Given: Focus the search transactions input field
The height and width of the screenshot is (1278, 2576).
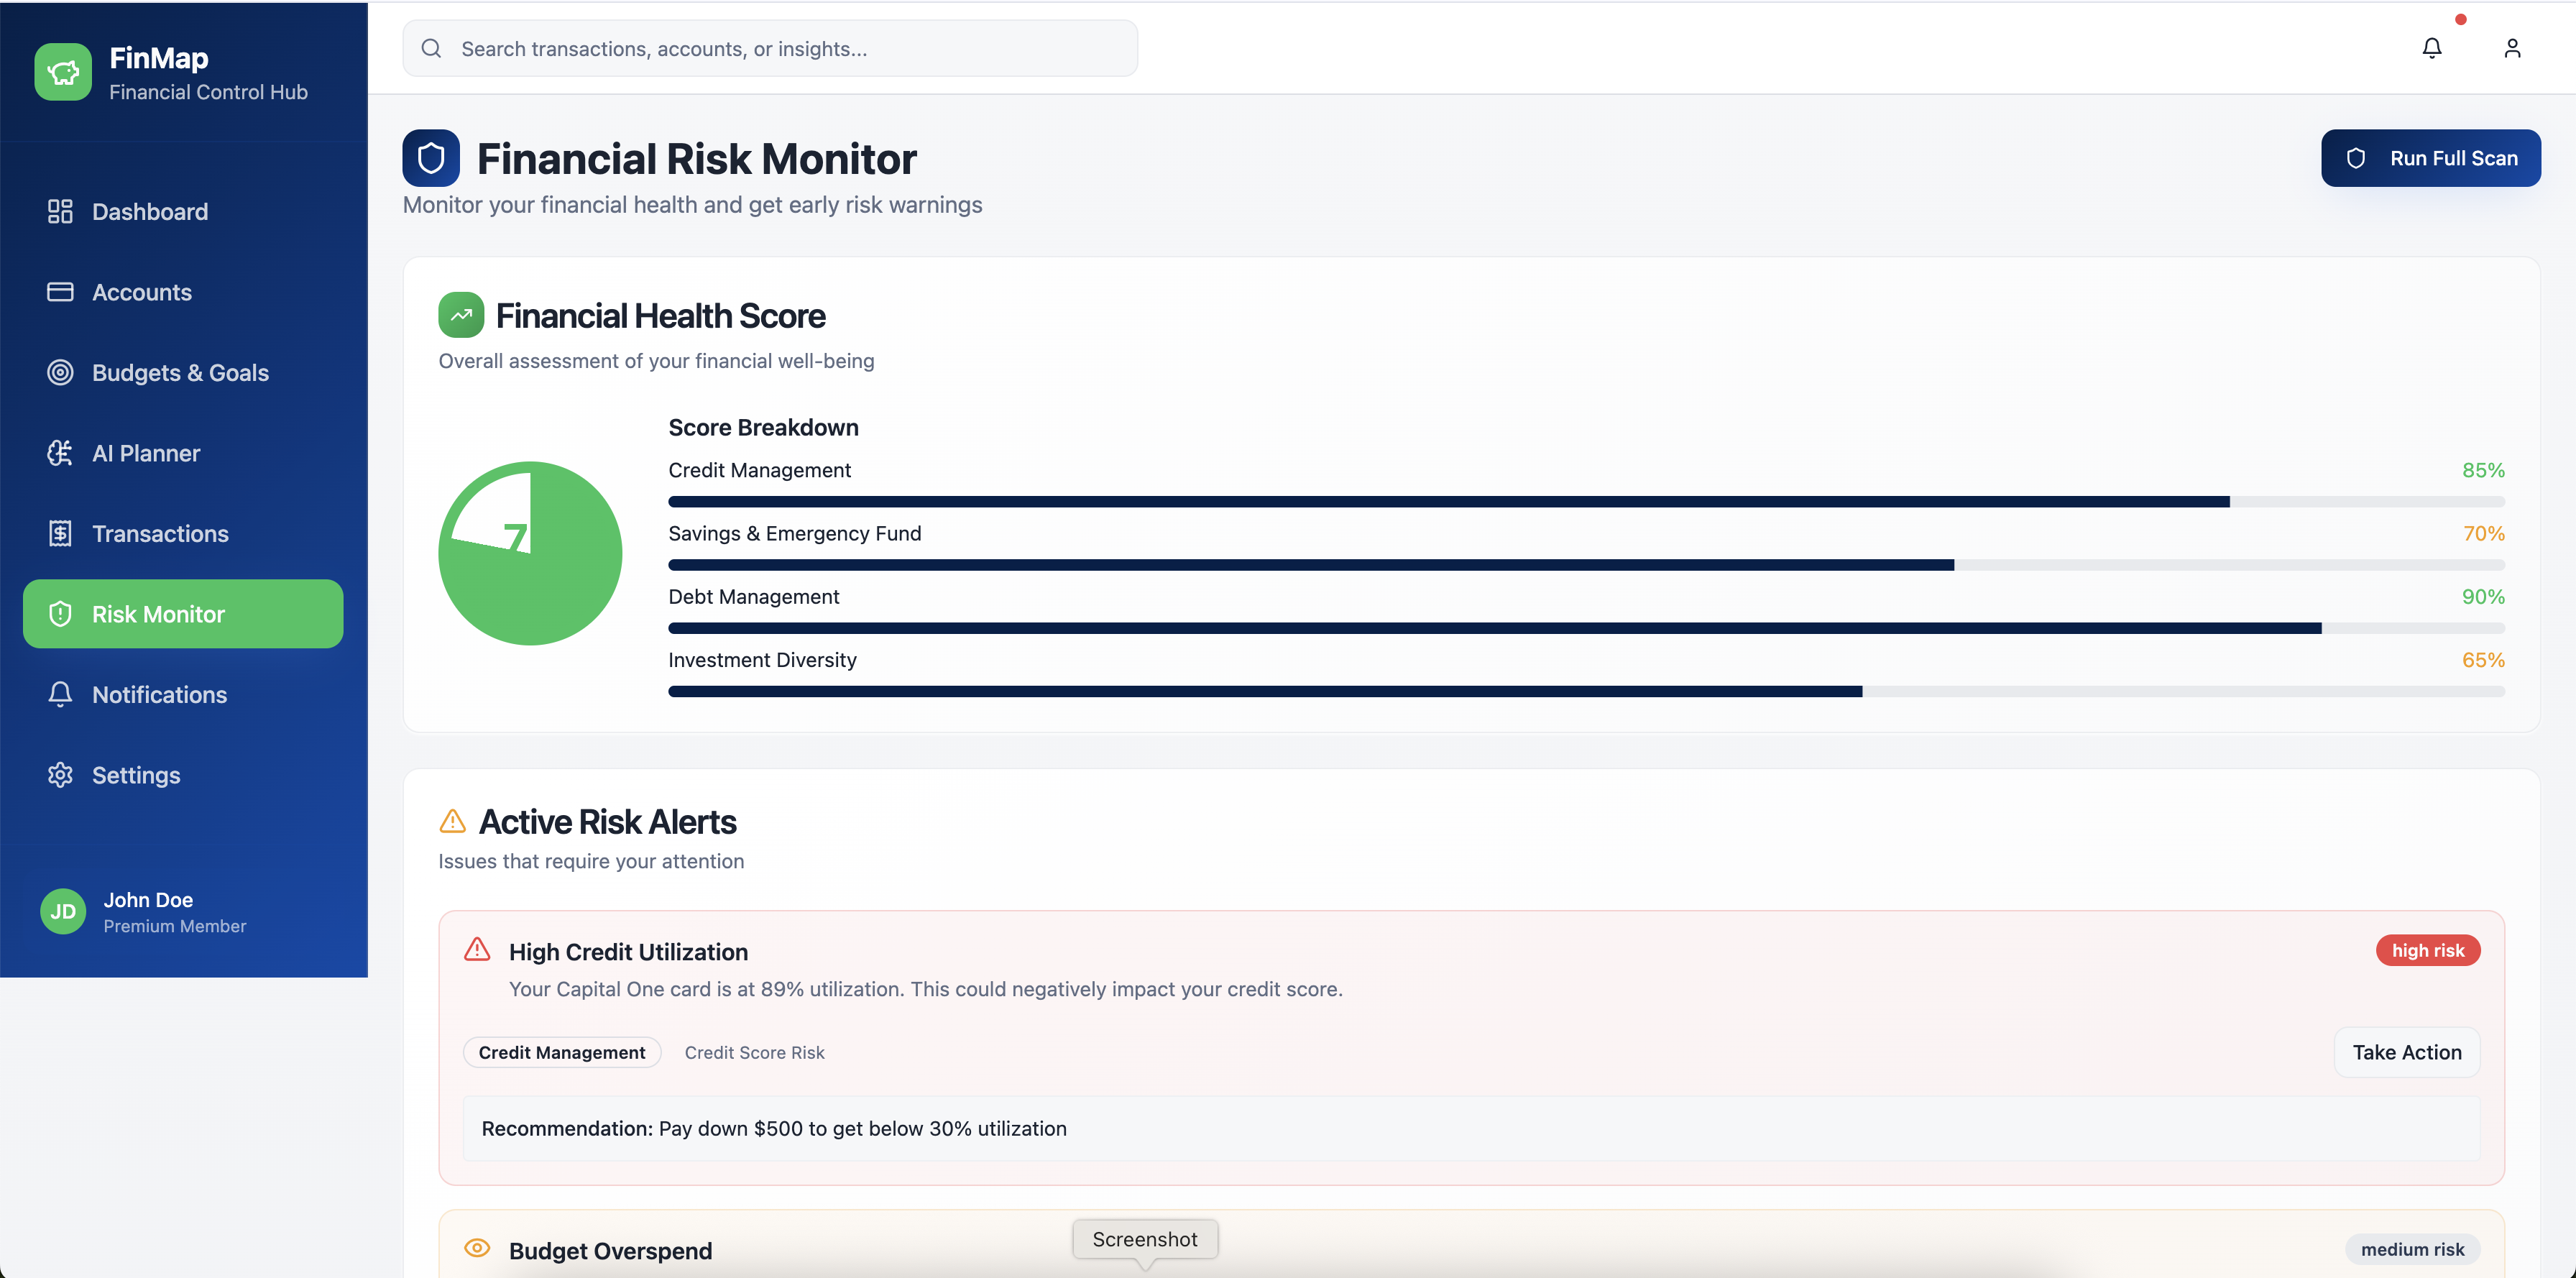Looking at the screenshot, I should click(770, 48).
